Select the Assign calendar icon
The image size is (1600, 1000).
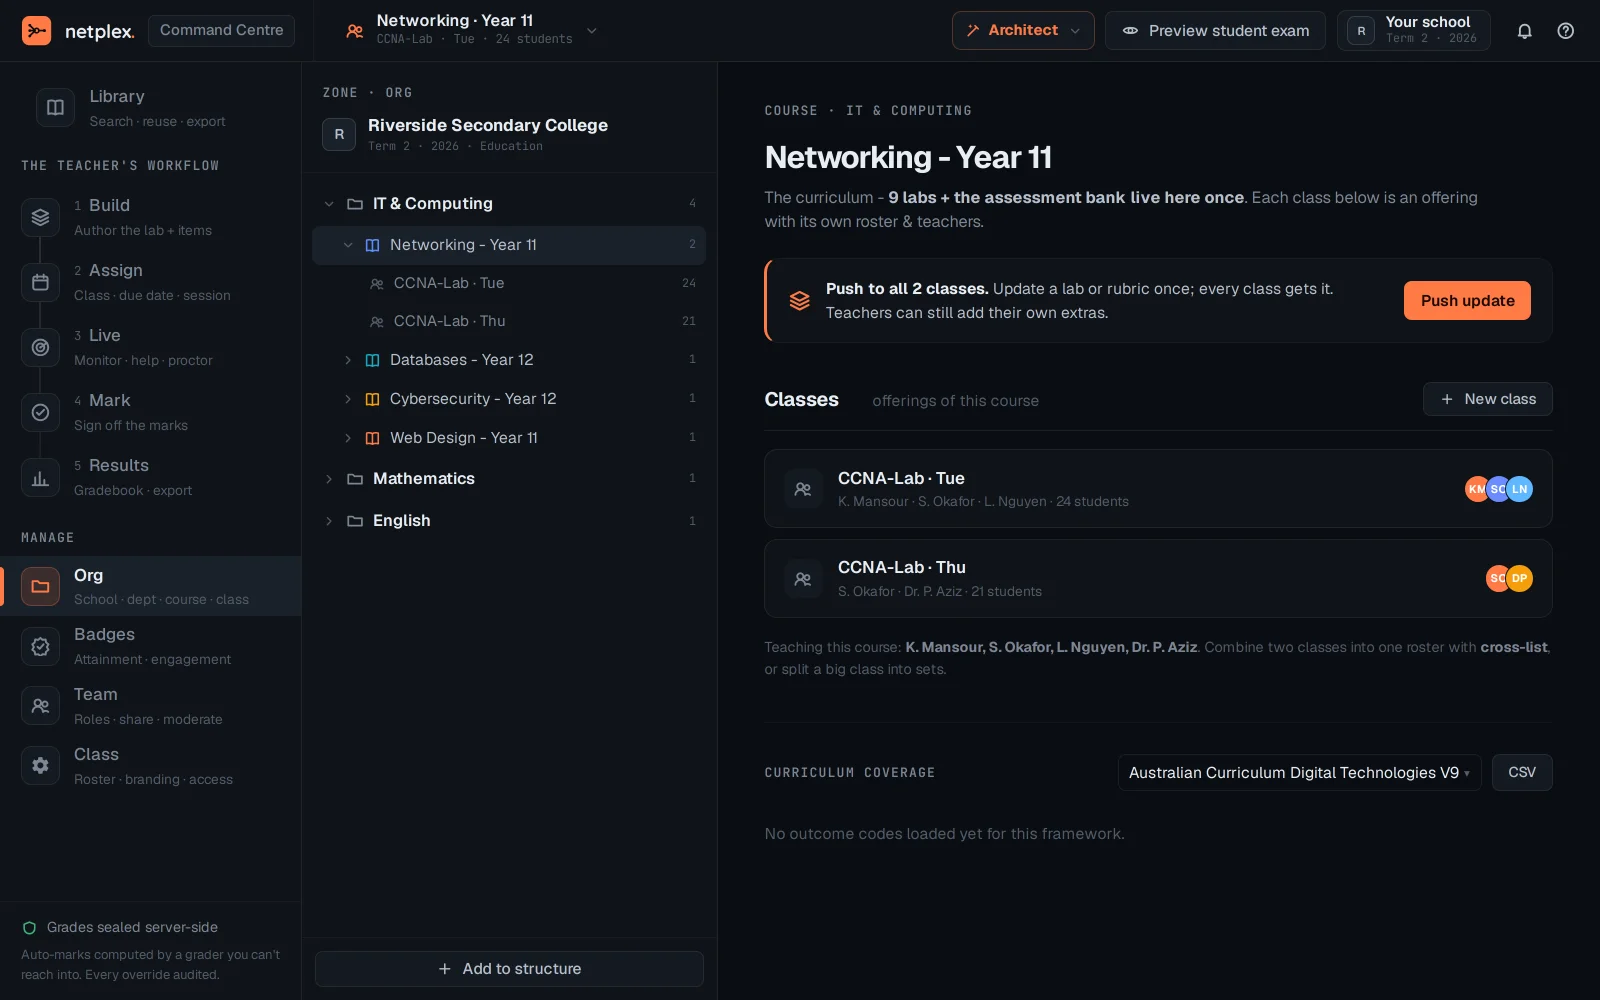(x=40, y=282)
